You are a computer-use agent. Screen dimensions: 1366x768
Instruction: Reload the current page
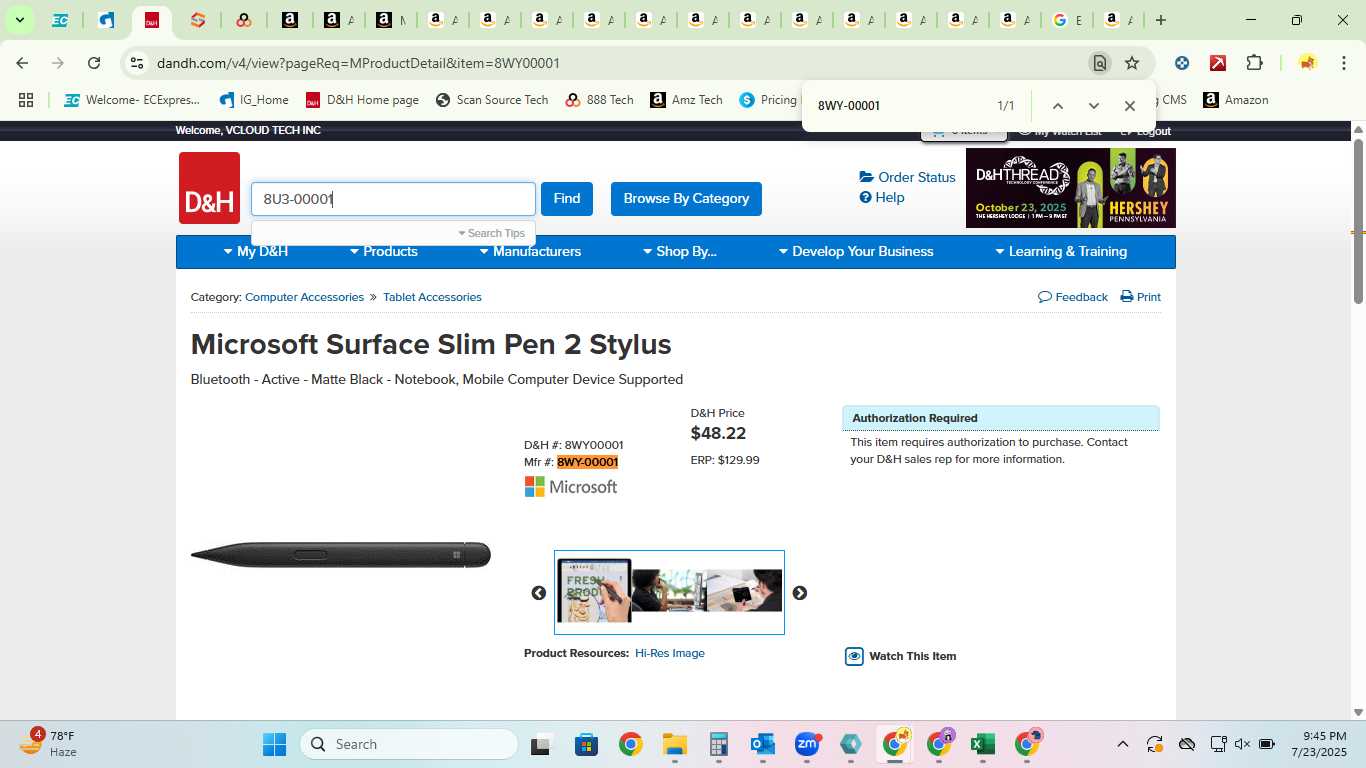[94, 63]
